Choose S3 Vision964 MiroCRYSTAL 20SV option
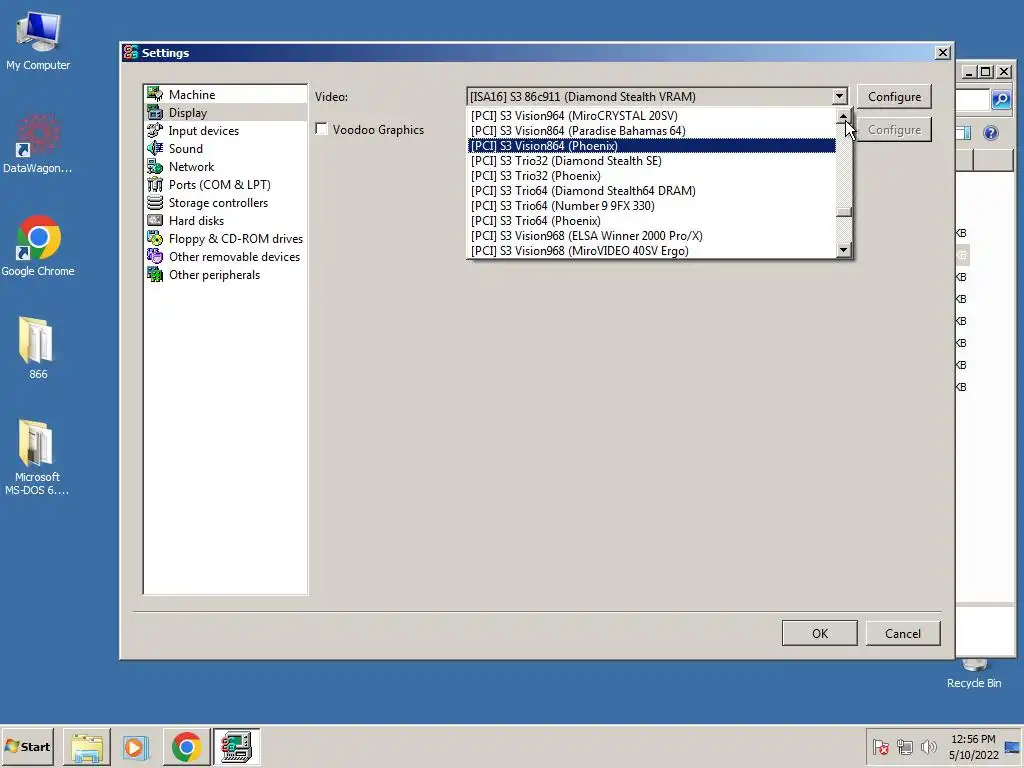This screenshot has height=768, width=1024. pyautogui.click(x=652, y=116)
